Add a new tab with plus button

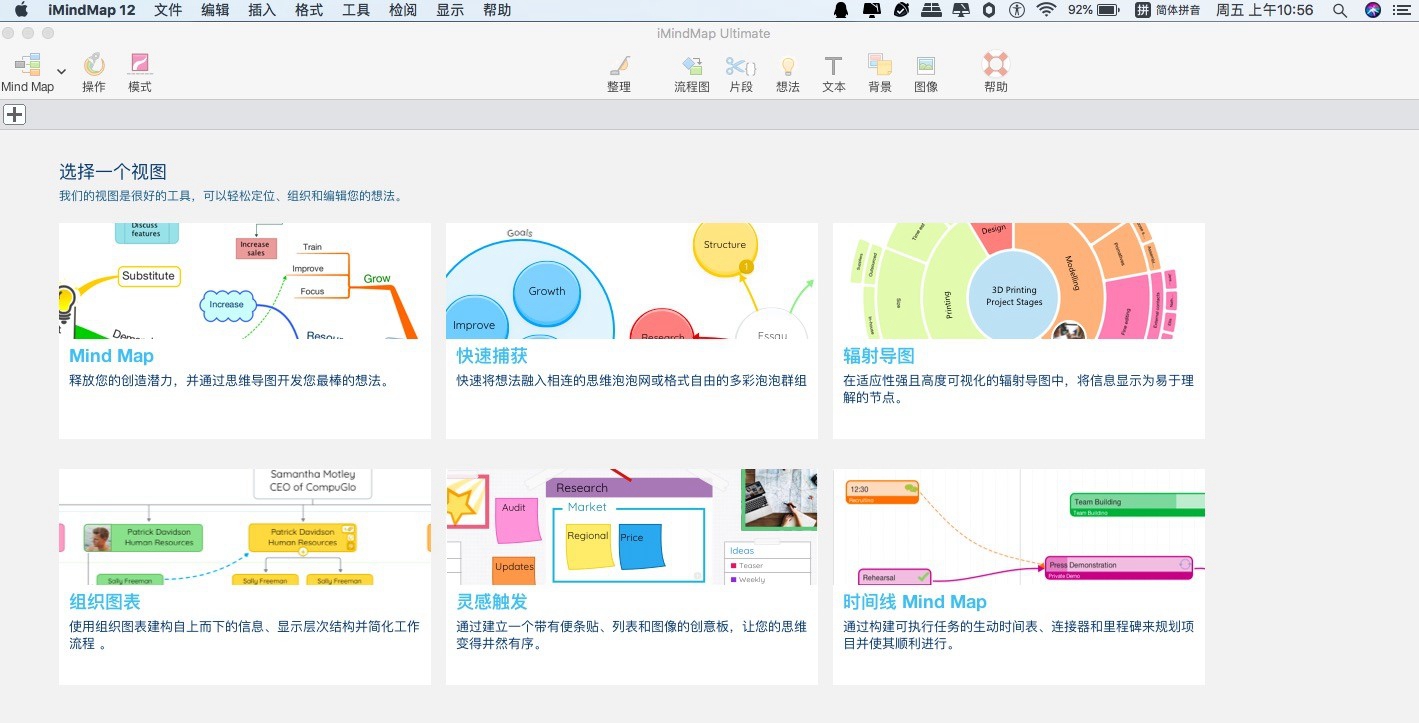tap(14, 115)
